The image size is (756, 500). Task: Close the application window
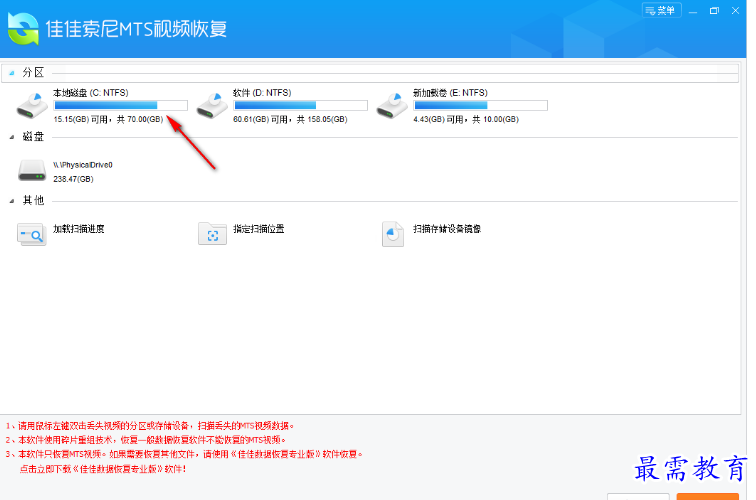tap(735, 11)
